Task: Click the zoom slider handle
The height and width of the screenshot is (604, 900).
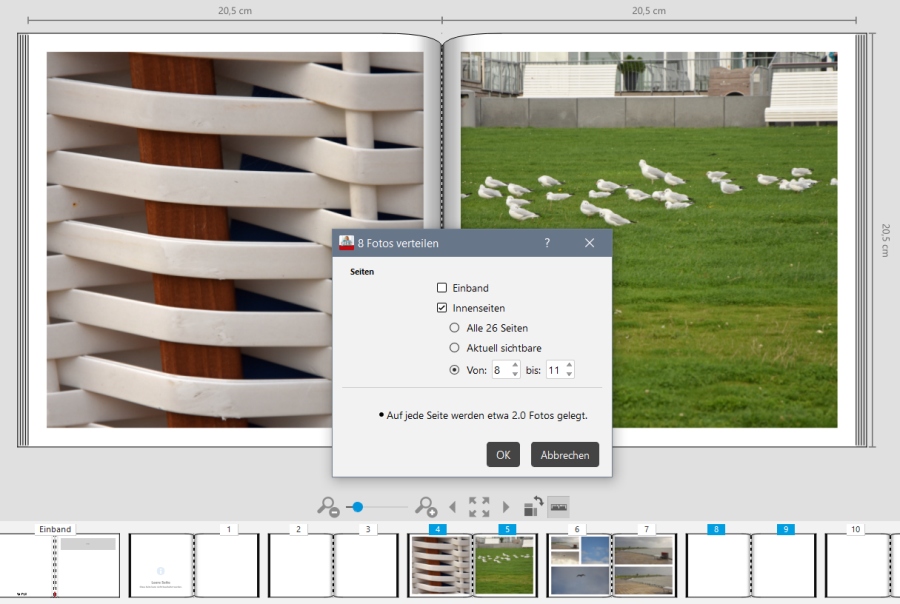Action: (x=357, y=507)
